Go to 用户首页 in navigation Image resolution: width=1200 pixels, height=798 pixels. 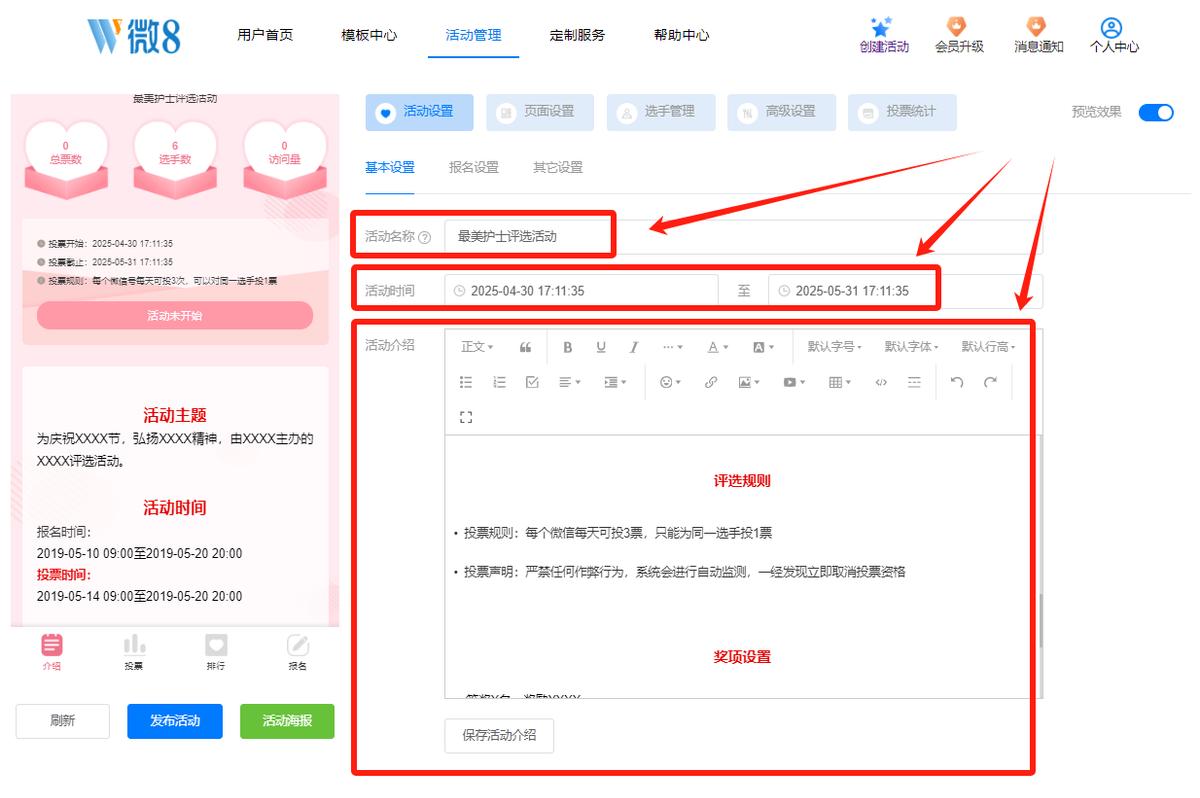[265, 35]
